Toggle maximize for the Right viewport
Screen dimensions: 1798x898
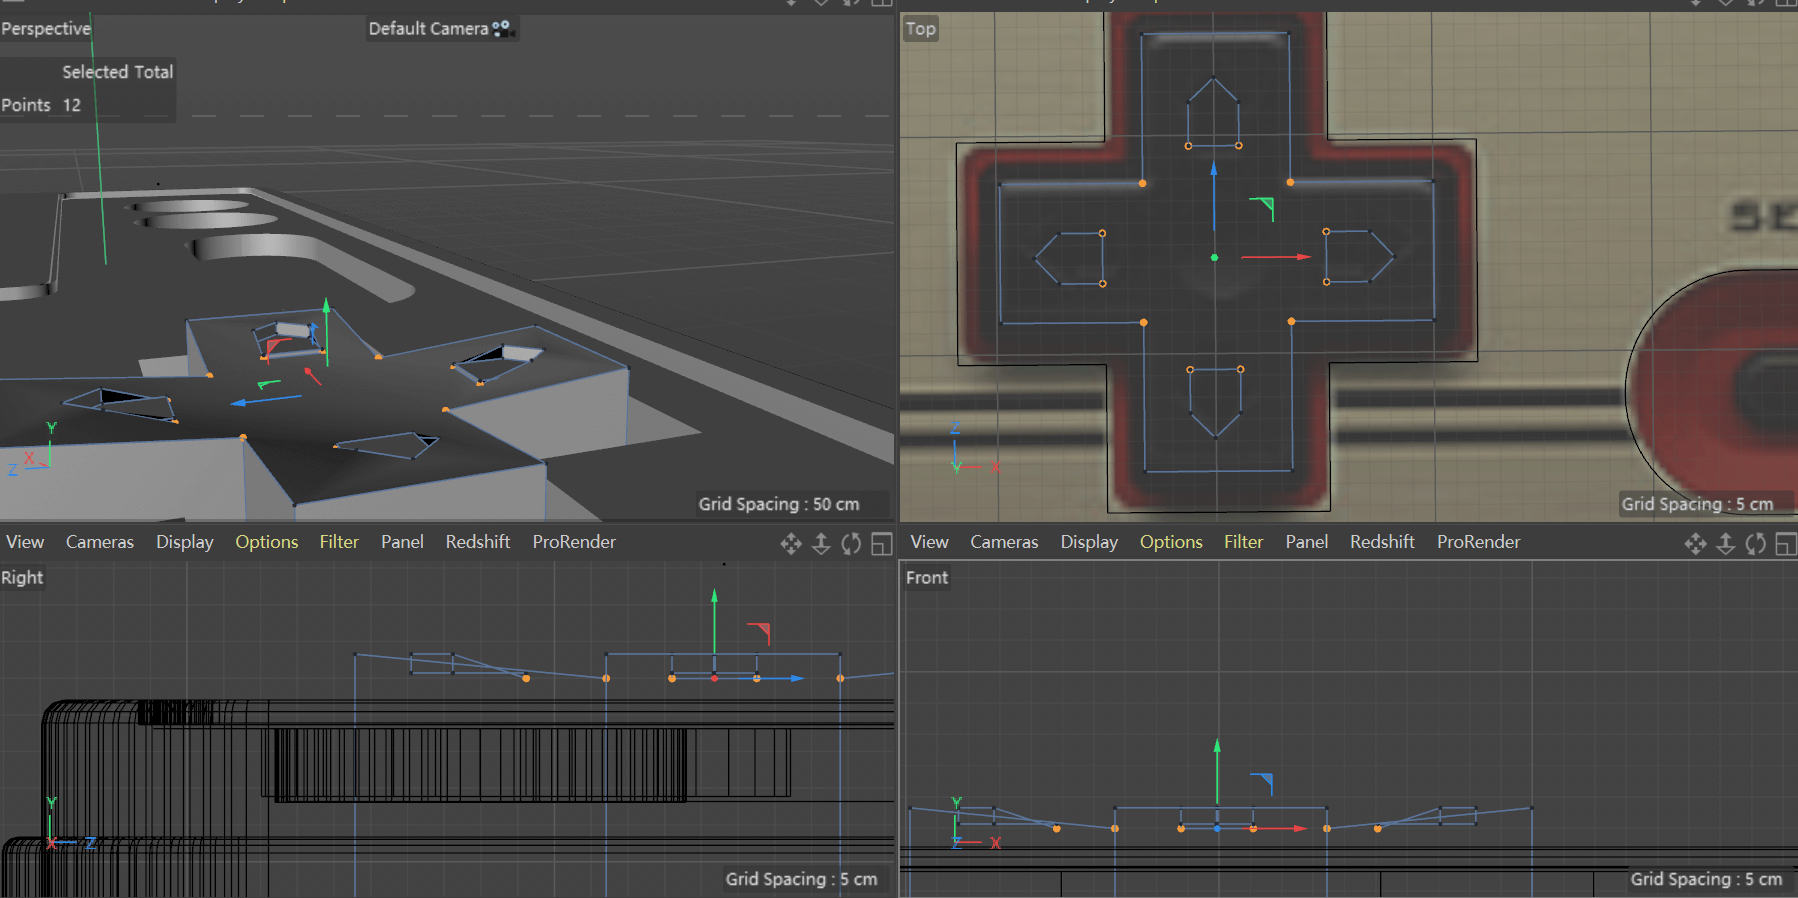(x=881, y=543)
